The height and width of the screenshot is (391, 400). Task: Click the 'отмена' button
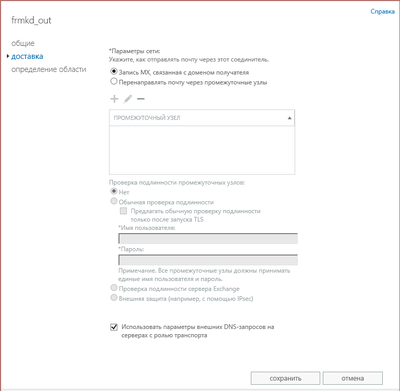click(x=353, y=378)
